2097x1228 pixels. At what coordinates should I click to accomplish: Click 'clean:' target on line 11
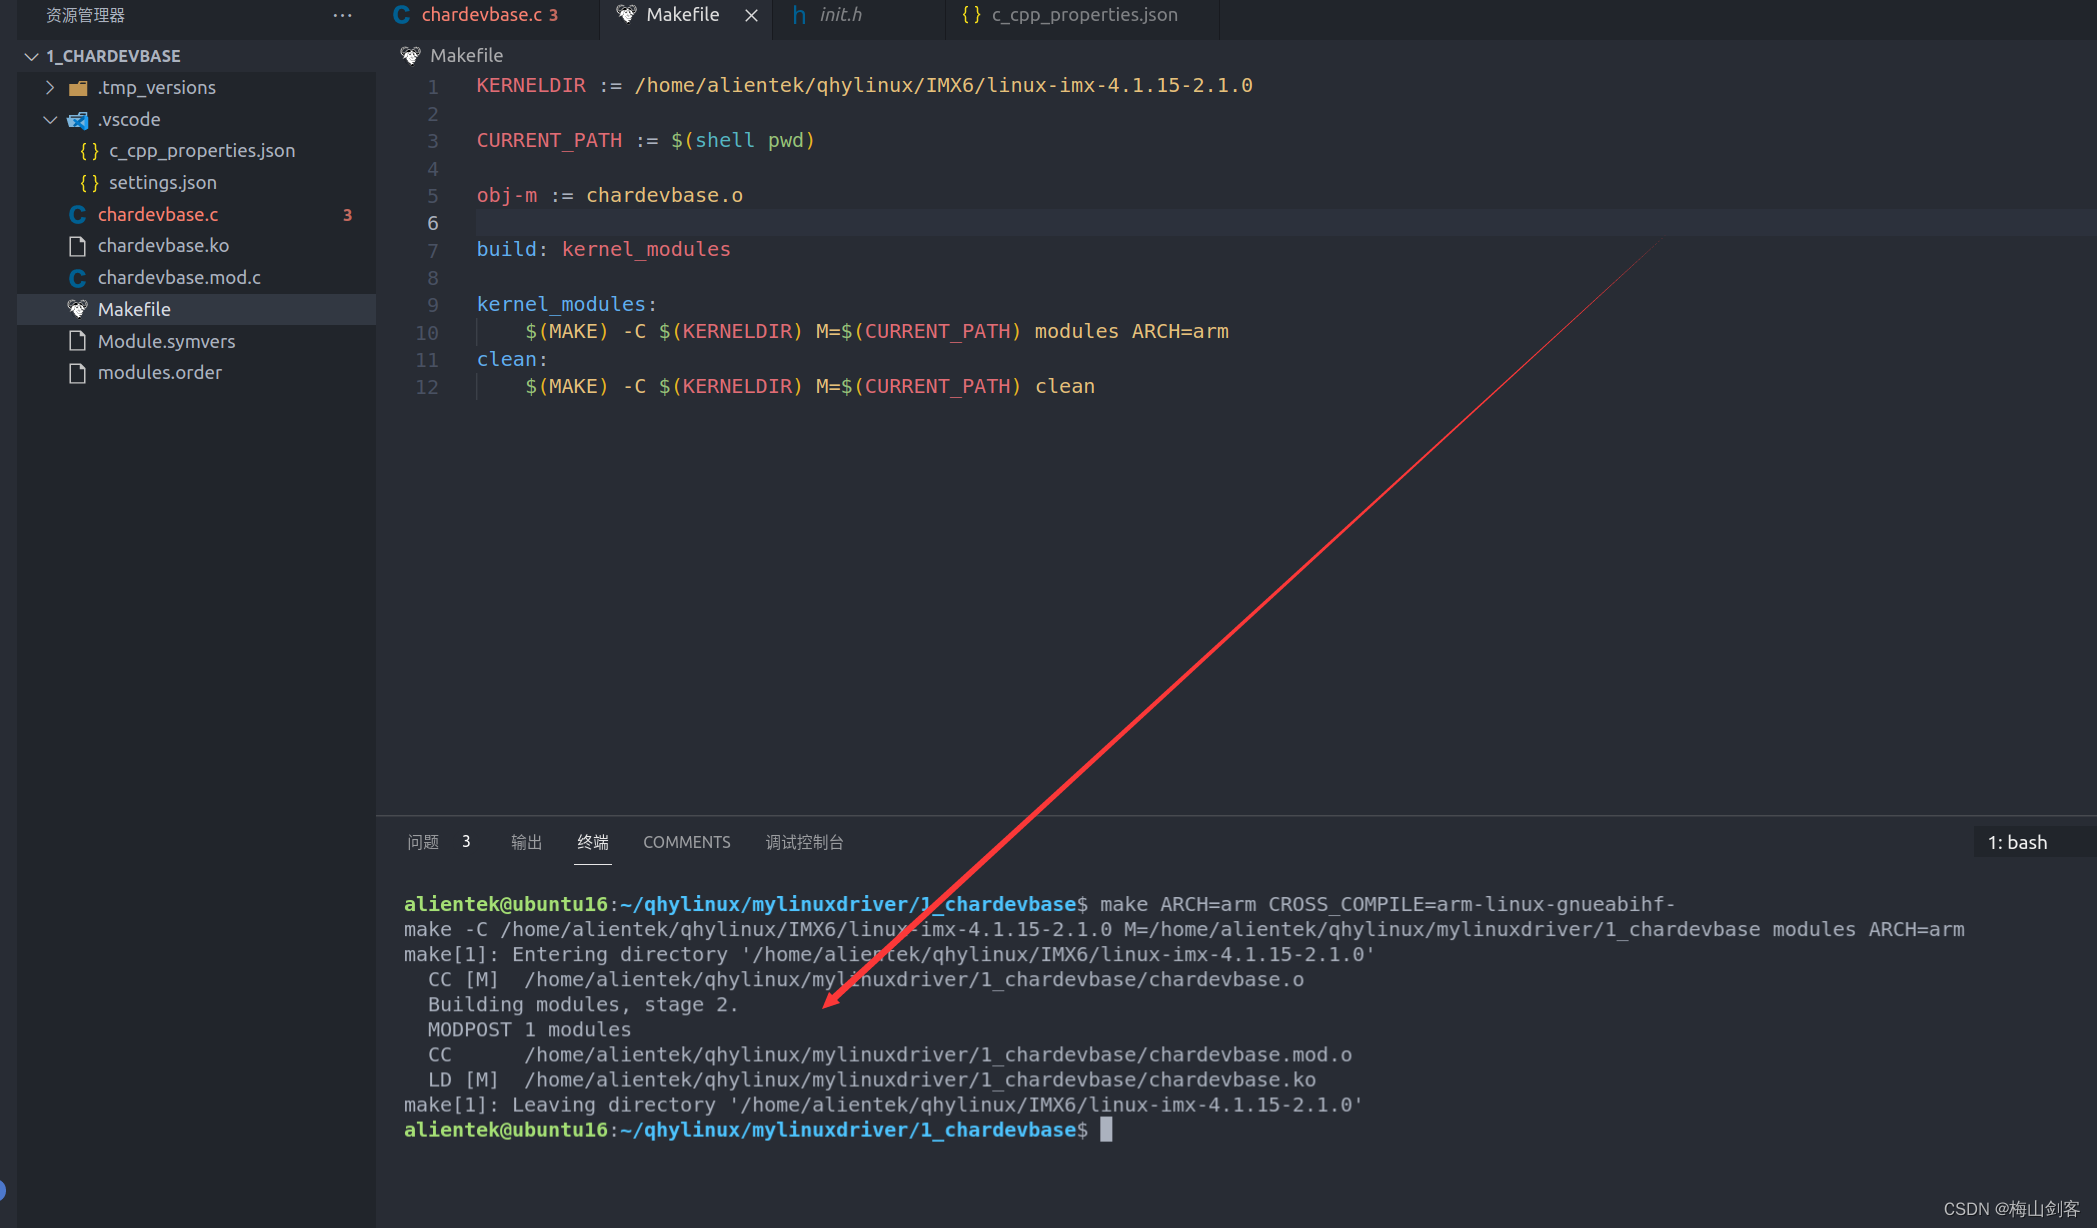(512, 359)
